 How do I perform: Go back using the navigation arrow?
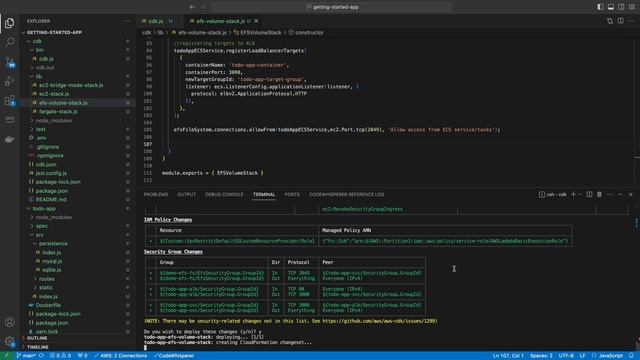coord(192,7)
